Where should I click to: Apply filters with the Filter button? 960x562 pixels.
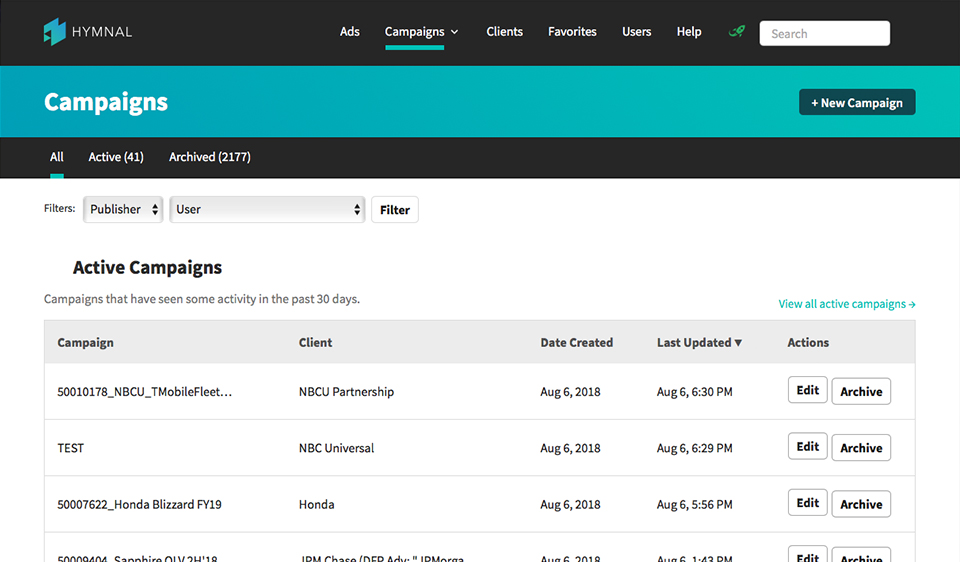(x=395, y=210)
